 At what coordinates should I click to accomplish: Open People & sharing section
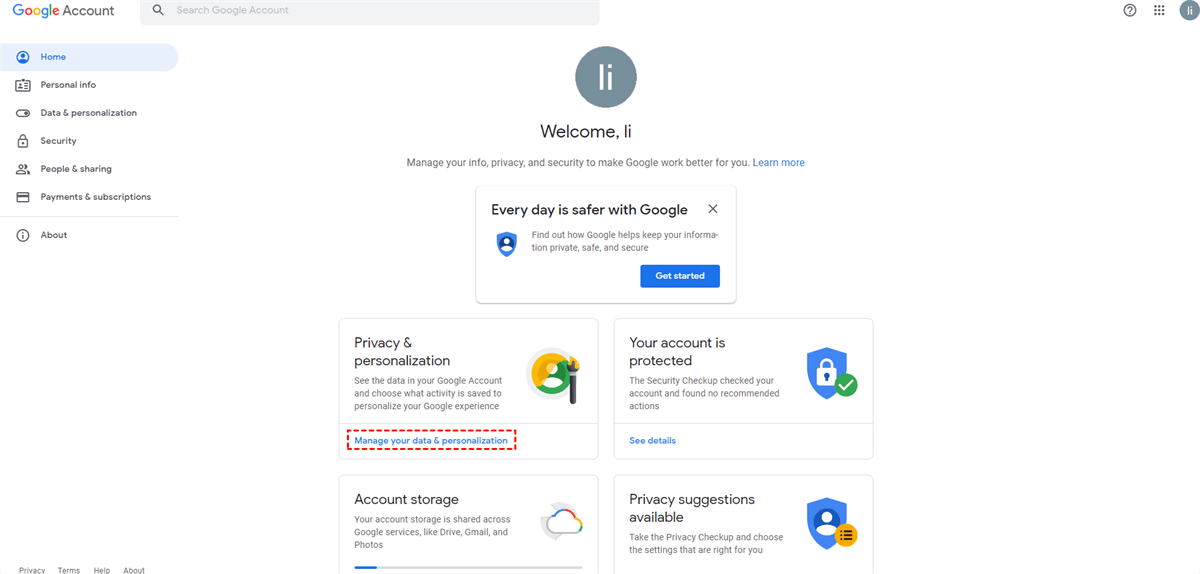[76, 169]
